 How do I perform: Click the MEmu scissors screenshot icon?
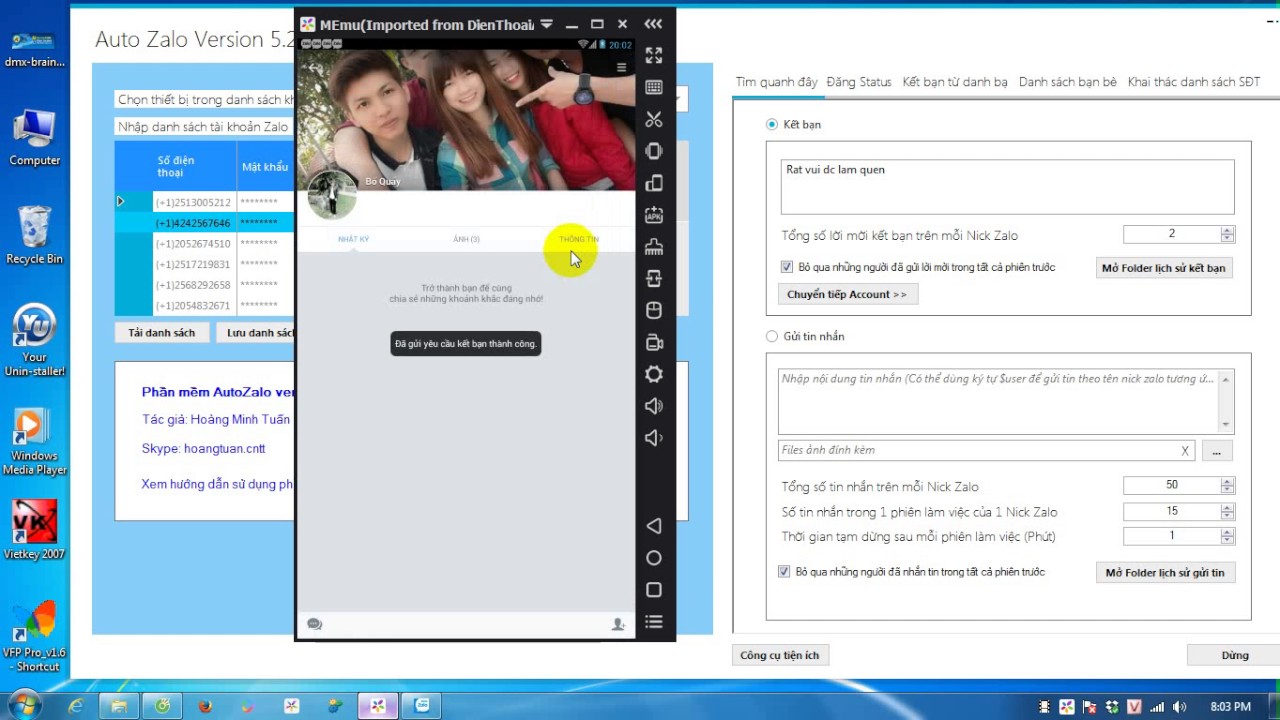(x=654, y=119)
